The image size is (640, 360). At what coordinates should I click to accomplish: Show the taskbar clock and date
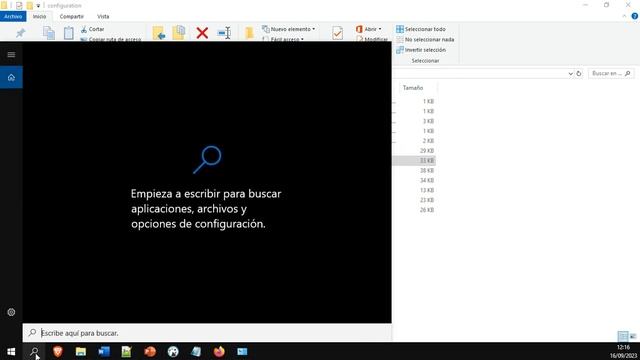click(623, 351)
